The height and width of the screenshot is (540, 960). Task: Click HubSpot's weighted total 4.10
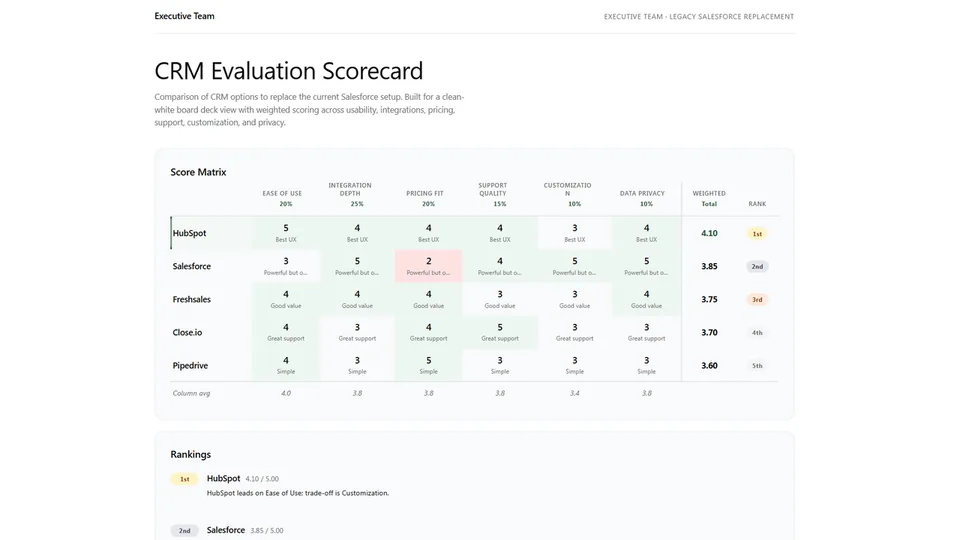709,233
